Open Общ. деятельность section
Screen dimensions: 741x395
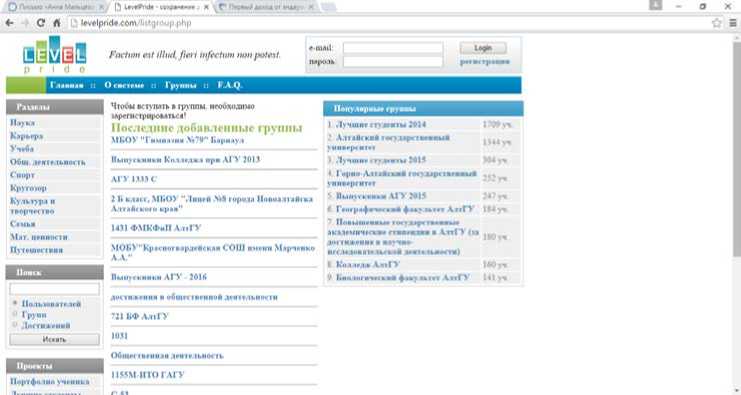tap(48, 162)
